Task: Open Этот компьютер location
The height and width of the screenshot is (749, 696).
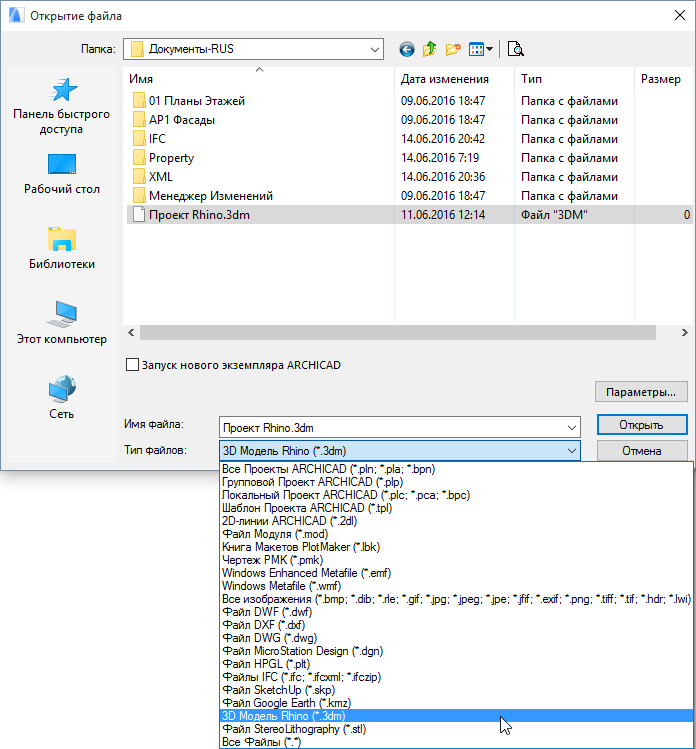Action: click(62, 323)
